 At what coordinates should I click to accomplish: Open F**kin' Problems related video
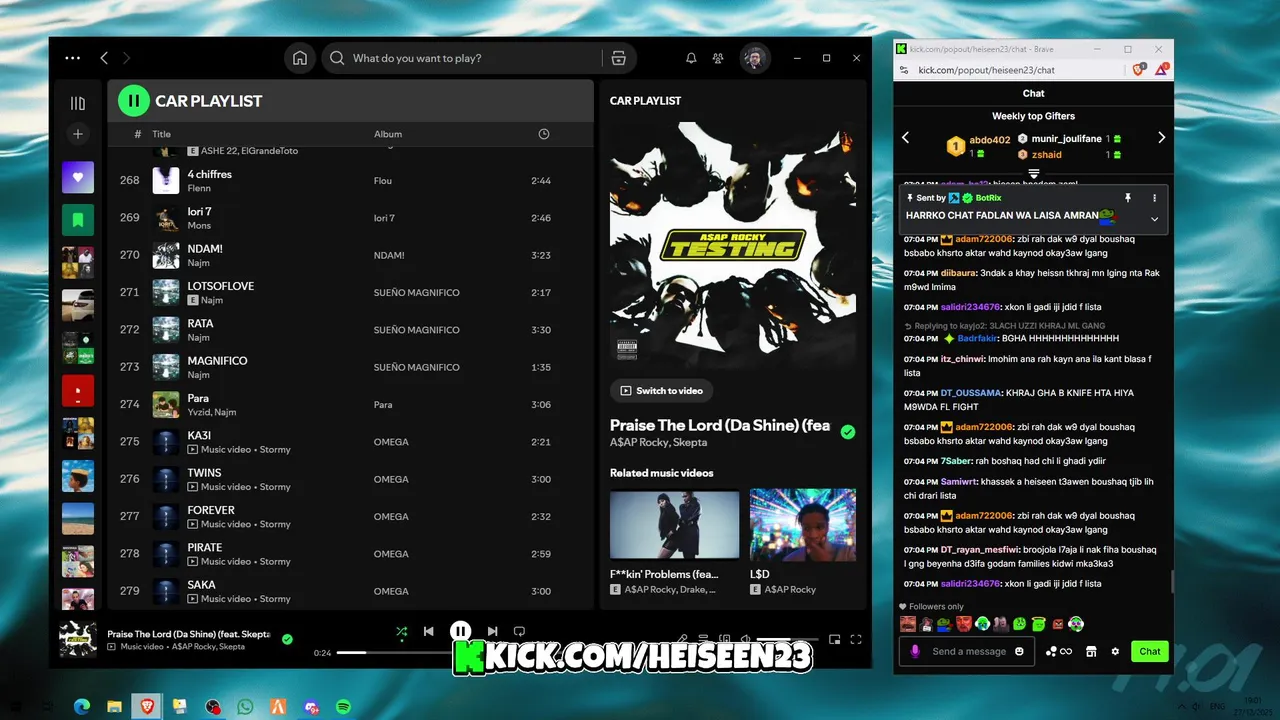[675, 524]
